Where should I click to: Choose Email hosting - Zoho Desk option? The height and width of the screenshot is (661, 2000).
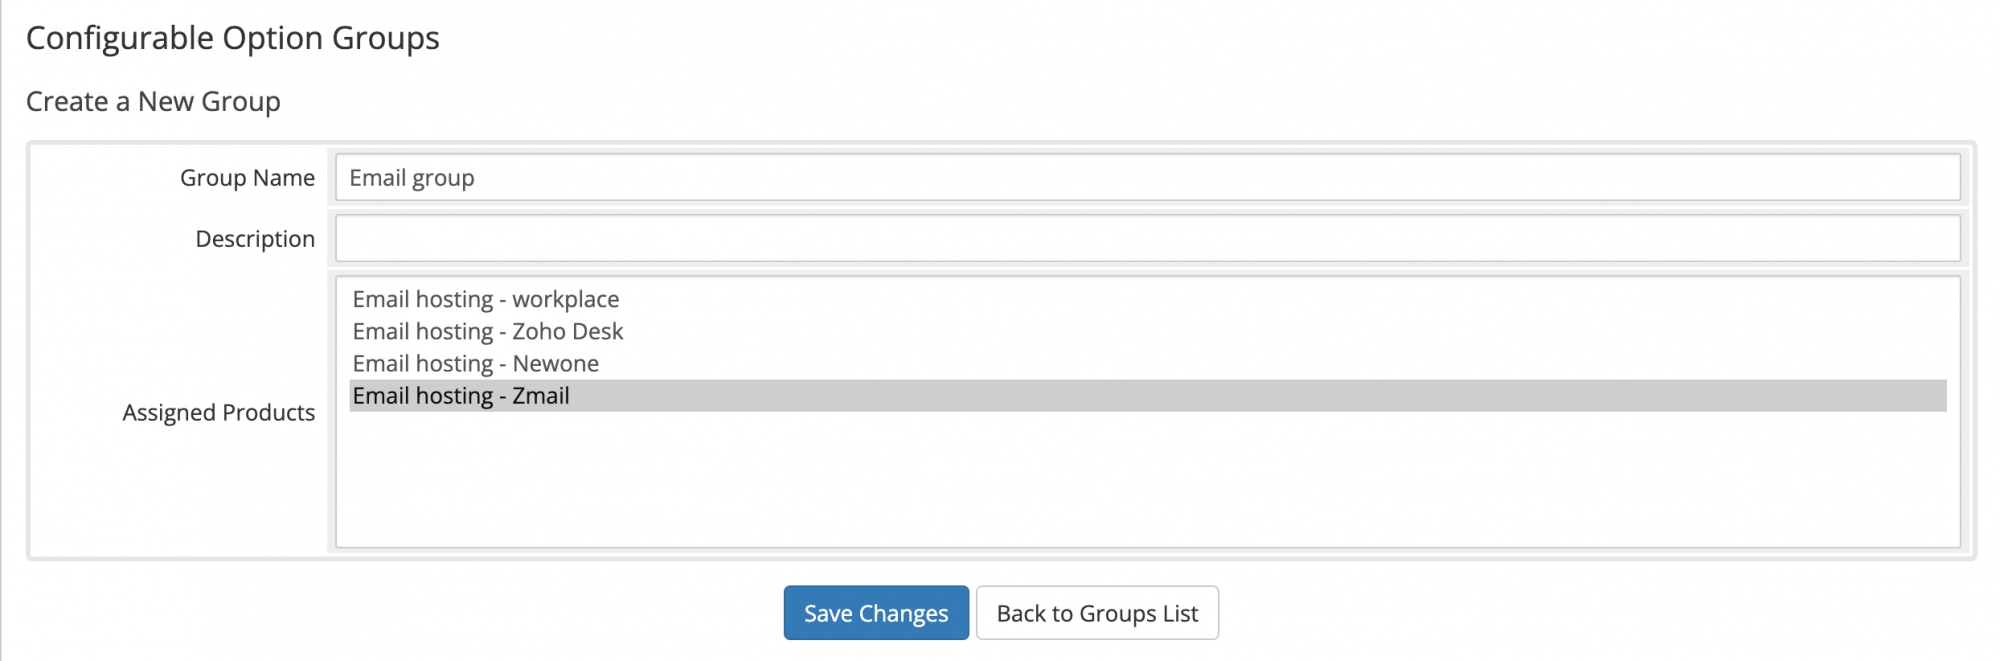(488, 331)
